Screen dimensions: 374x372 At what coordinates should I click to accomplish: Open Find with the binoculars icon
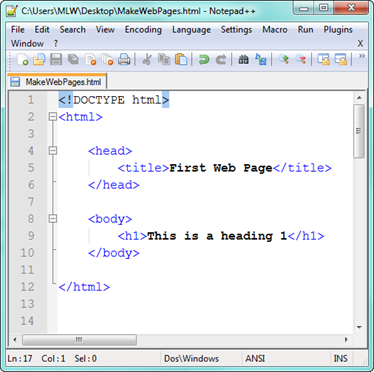[243, 60]
